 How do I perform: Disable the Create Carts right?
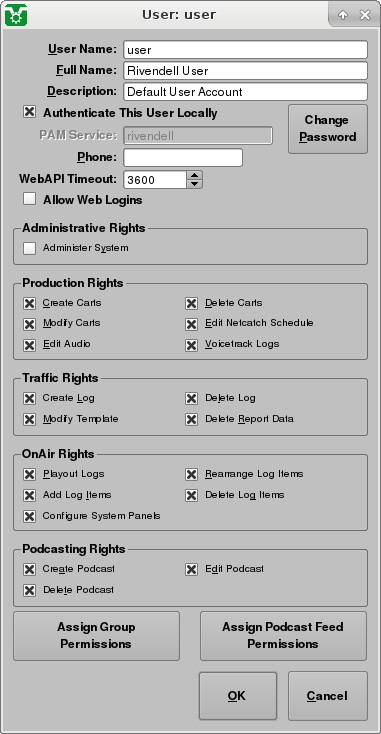click(29, 303)
